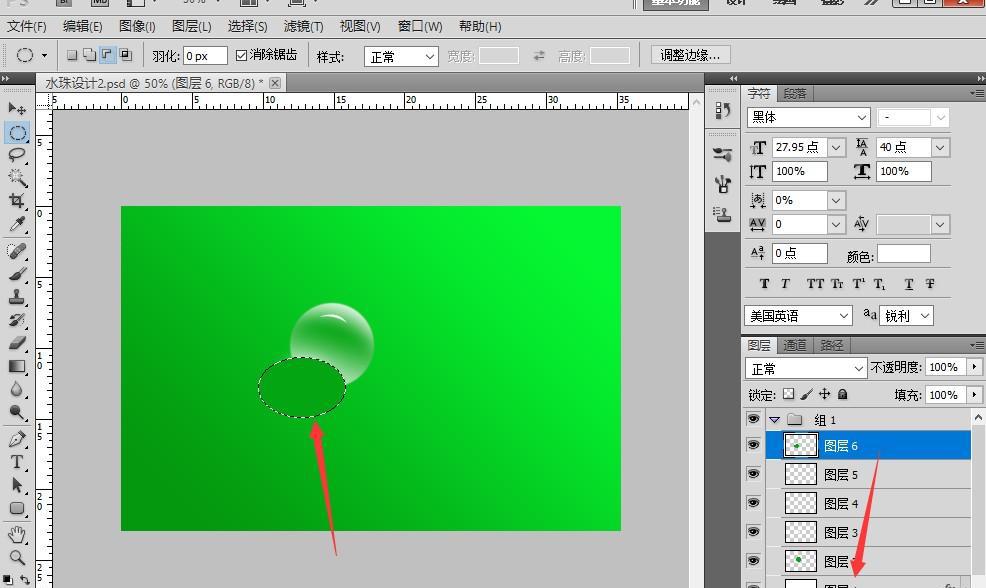Click New Selection mode icon
Image resolution: width=986 pixels, height=588 pixels.
click(x=72, y=55)
